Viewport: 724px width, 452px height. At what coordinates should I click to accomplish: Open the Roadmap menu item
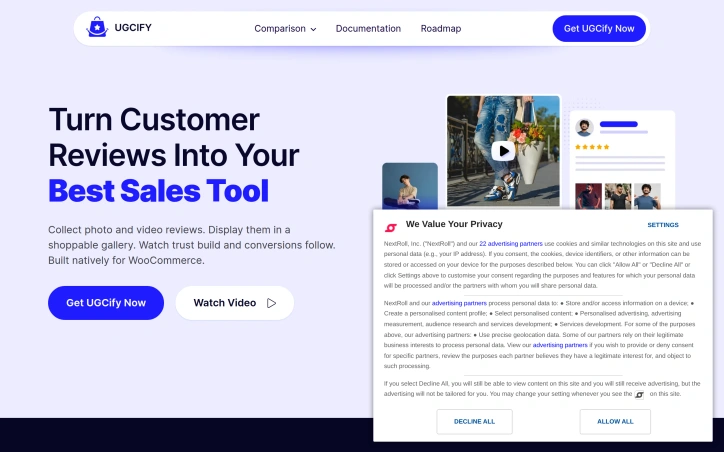(x=440, y=29)
